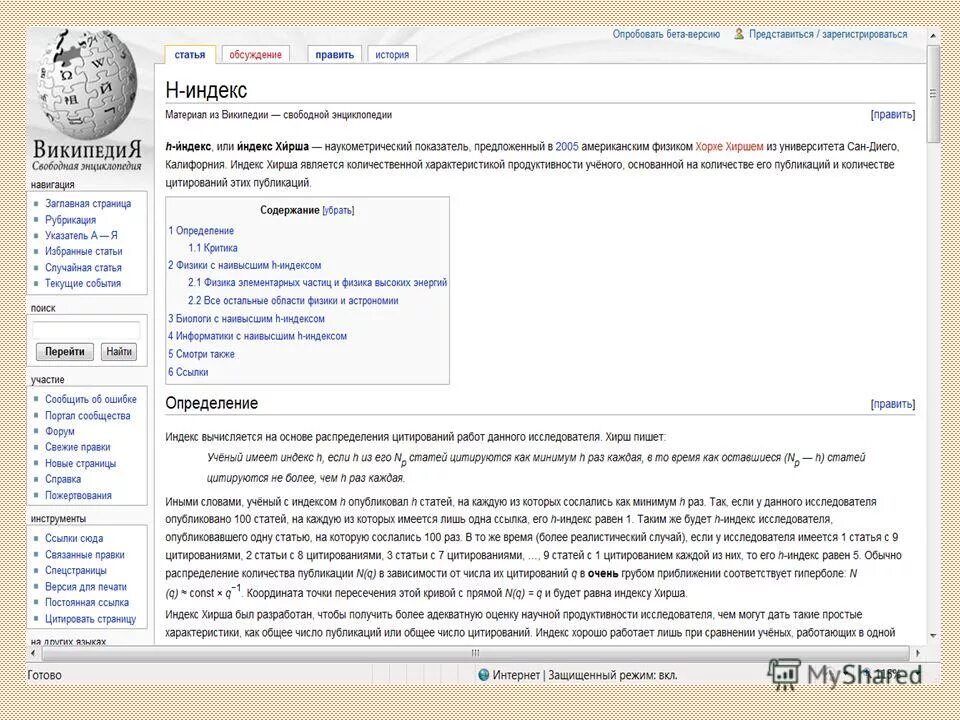Click править link next to Определение heading
Screen dimensions: 960x720
[893, 404]
